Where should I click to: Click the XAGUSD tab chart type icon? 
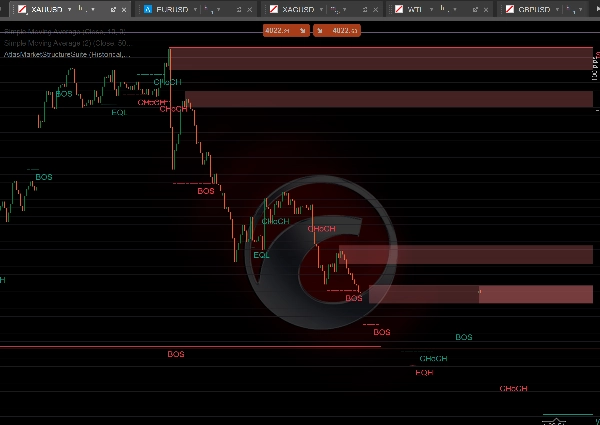click(x=334, y=9)
